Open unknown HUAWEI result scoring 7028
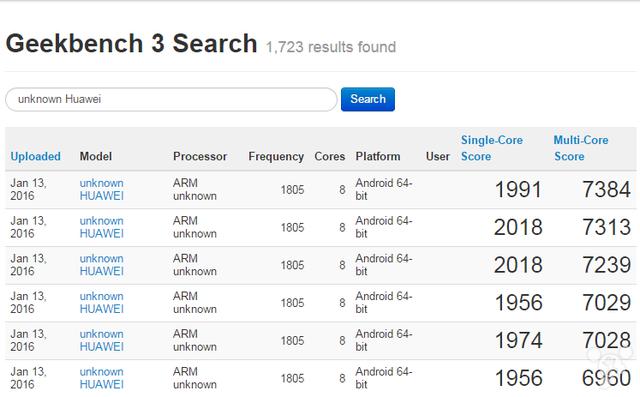640x397 pixels. 102,340
